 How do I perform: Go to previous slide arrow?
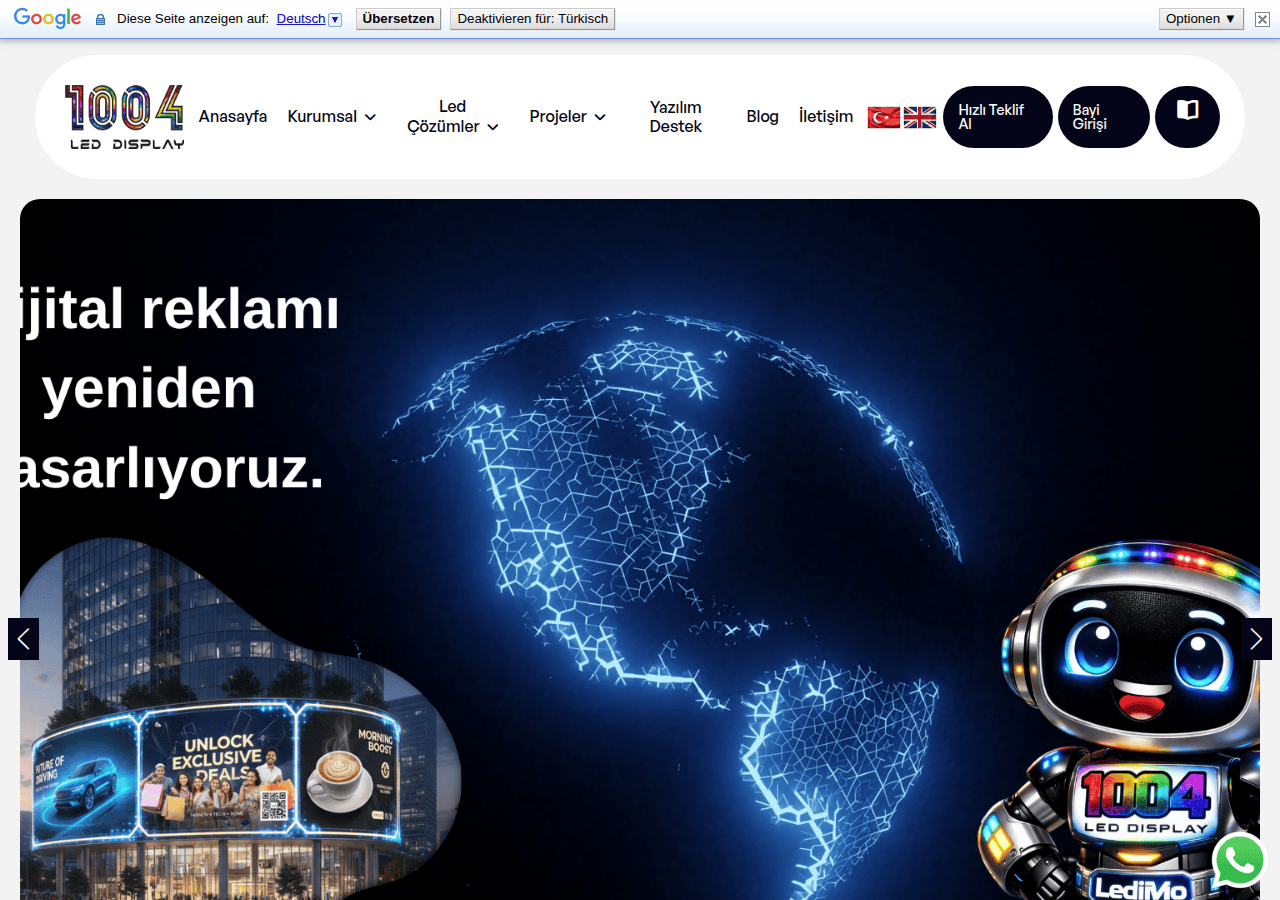click(x=23, y=639)
